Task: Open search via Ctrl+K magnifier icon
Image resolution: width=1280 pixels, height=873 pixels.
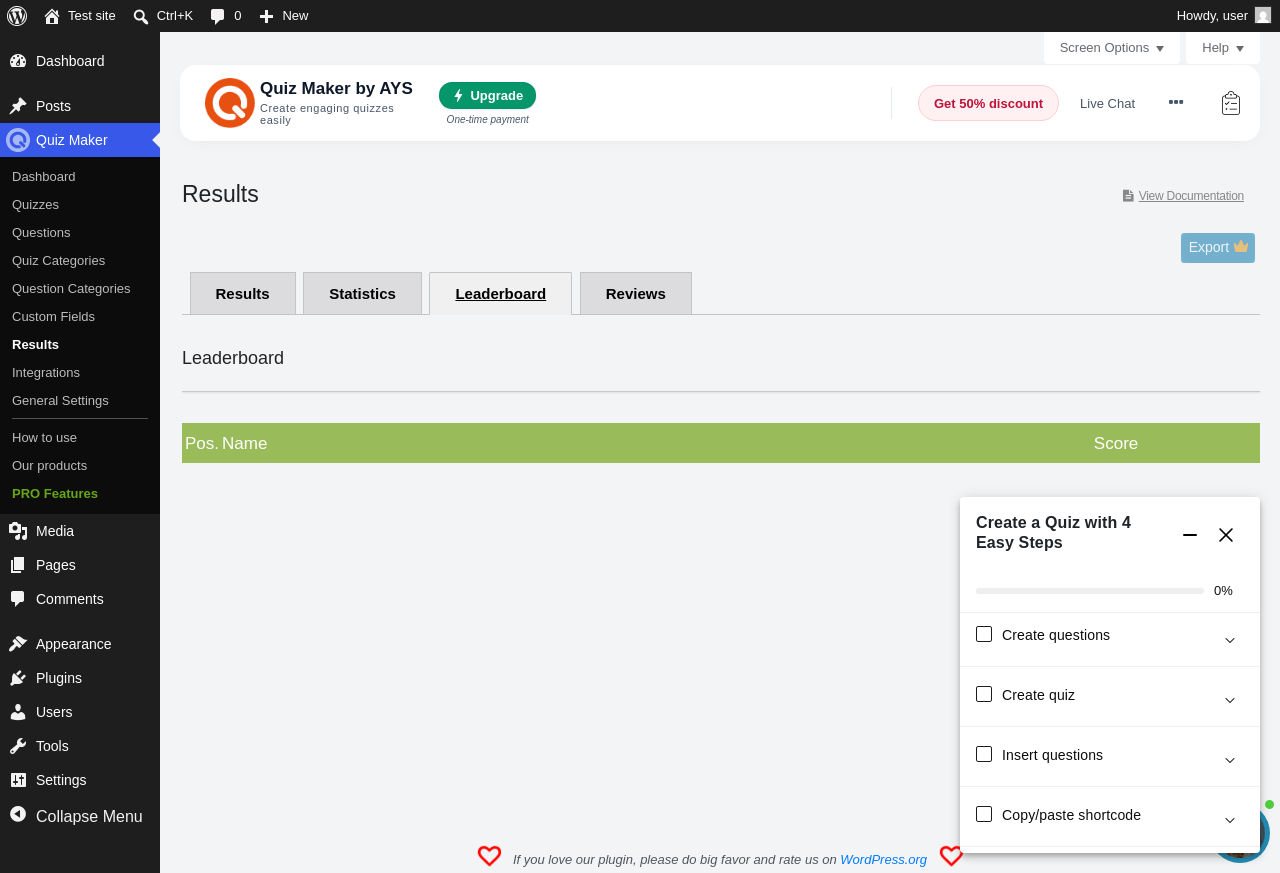Action: click(x=141, y=16)
